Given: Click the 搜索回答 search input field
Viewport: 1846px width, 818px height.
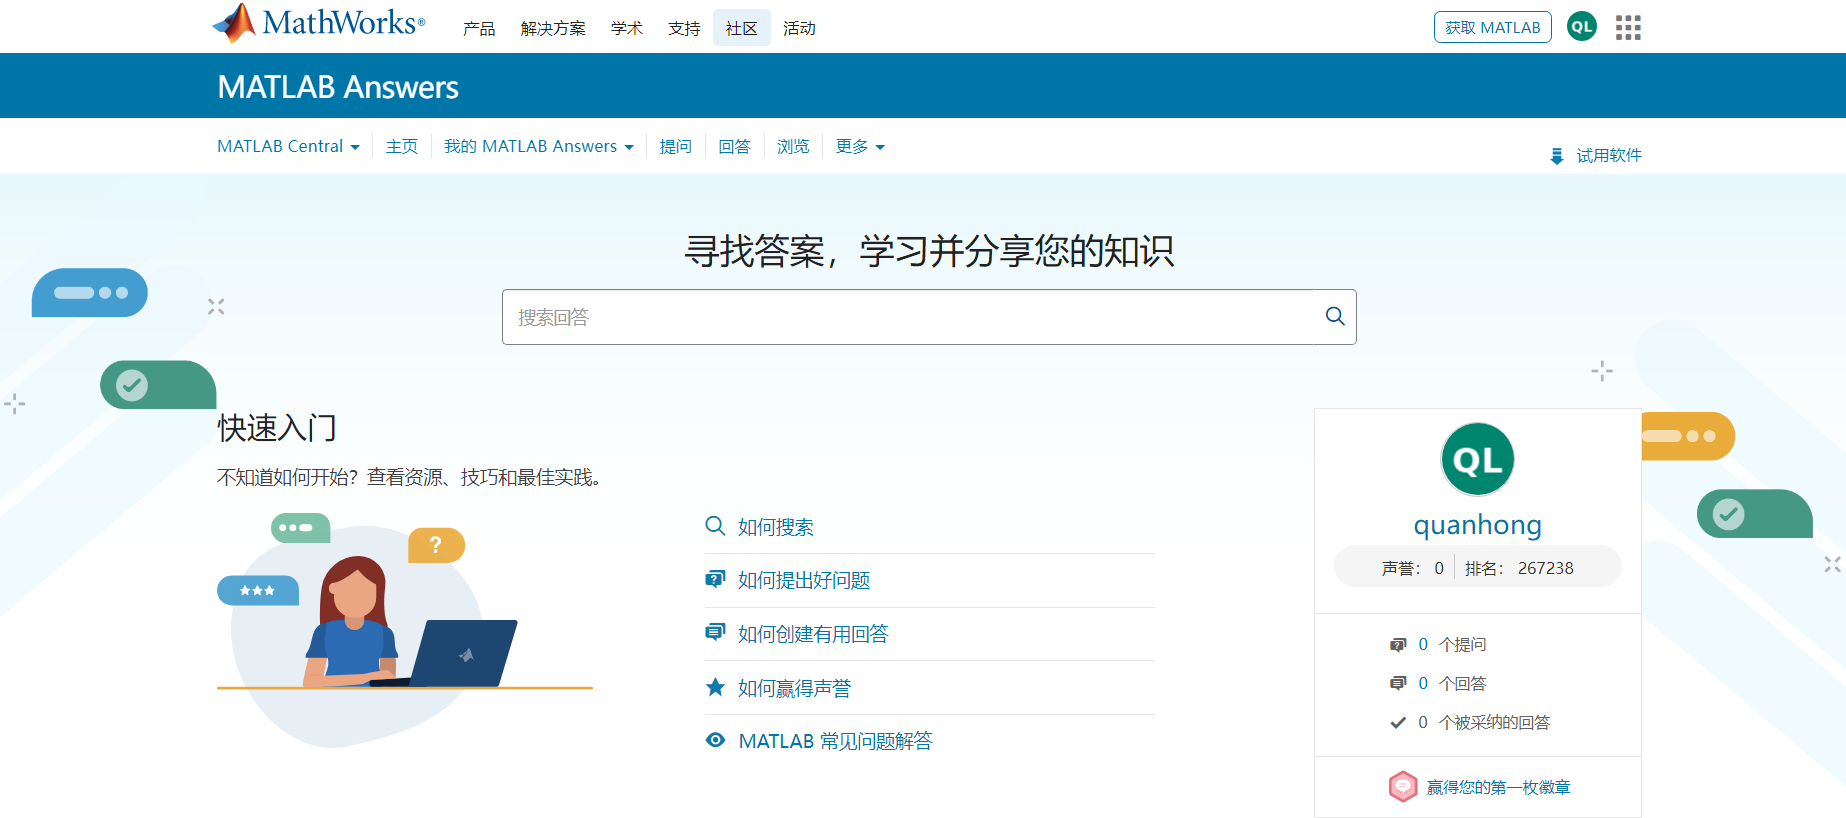Looking at the screenshot, I should click(906, 317).
